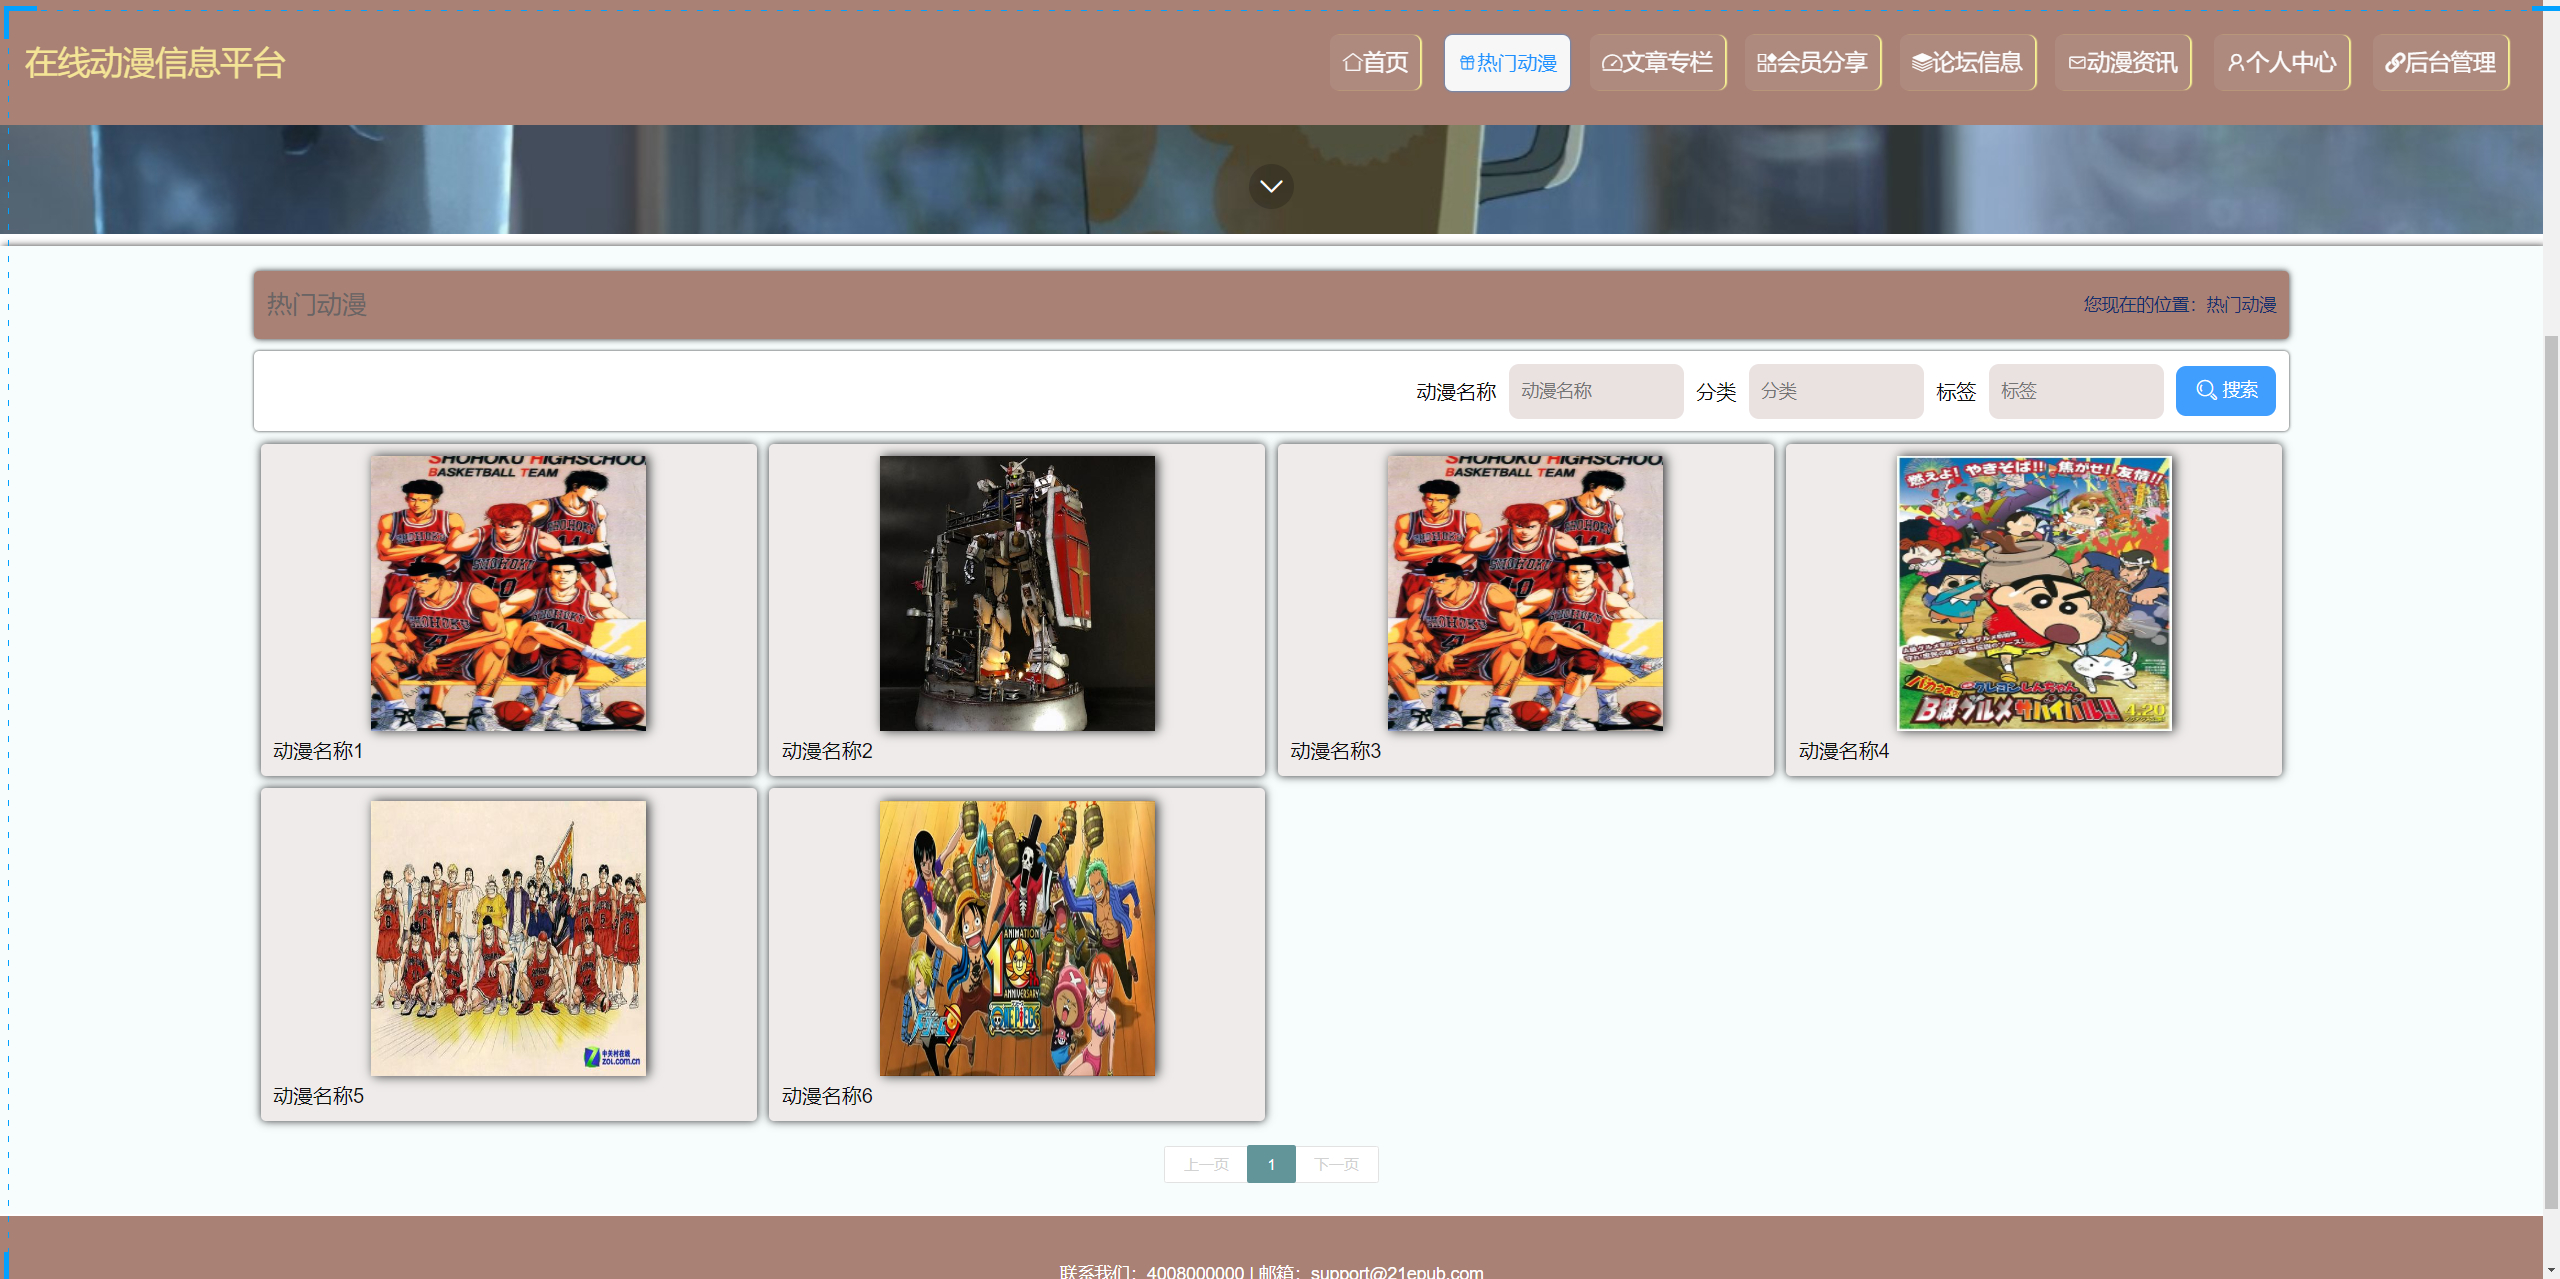Screen dimensions: 2560x1279
Task: Open the 动漫名称2 Gundam thumbnail
Action: point(1017,593)
